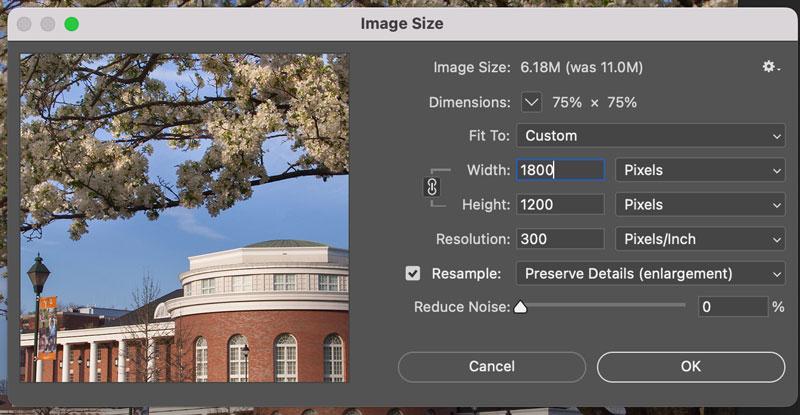Open the Width units dropdown

699,170
